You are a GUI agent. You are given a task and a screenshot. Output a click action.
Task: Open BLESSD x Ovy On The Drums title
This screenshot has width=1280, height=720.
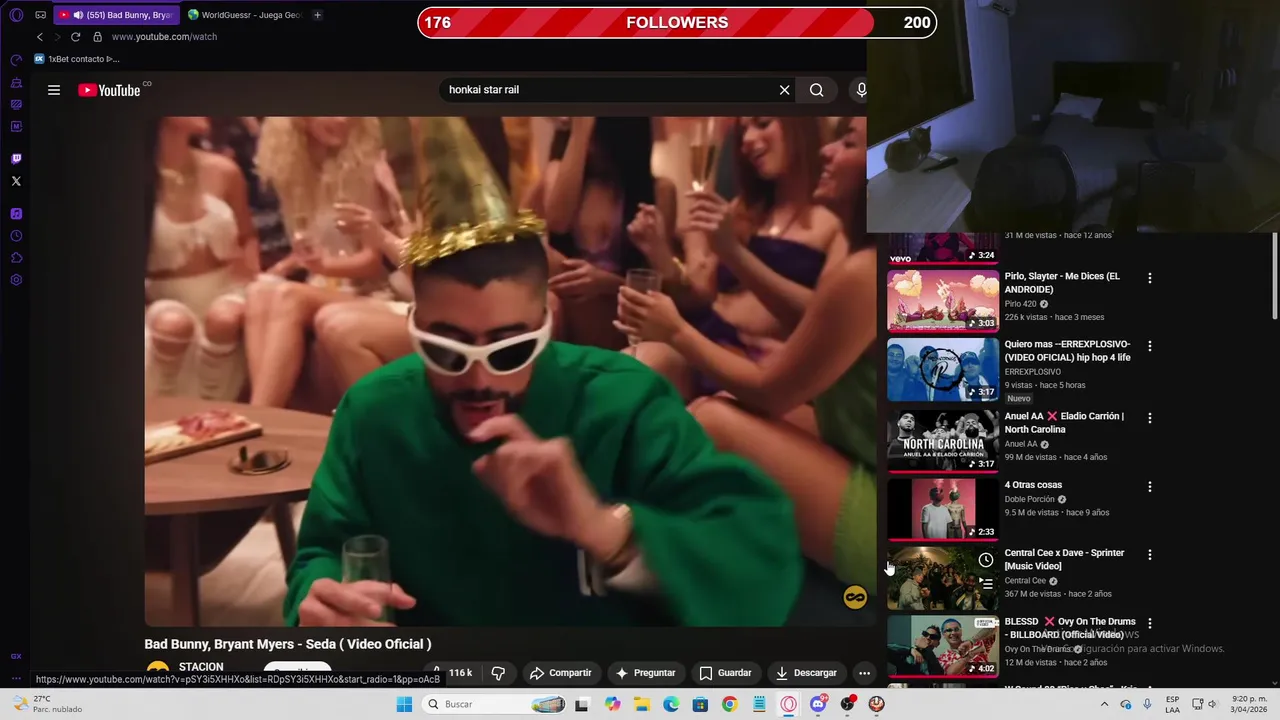coord(1070,628)
